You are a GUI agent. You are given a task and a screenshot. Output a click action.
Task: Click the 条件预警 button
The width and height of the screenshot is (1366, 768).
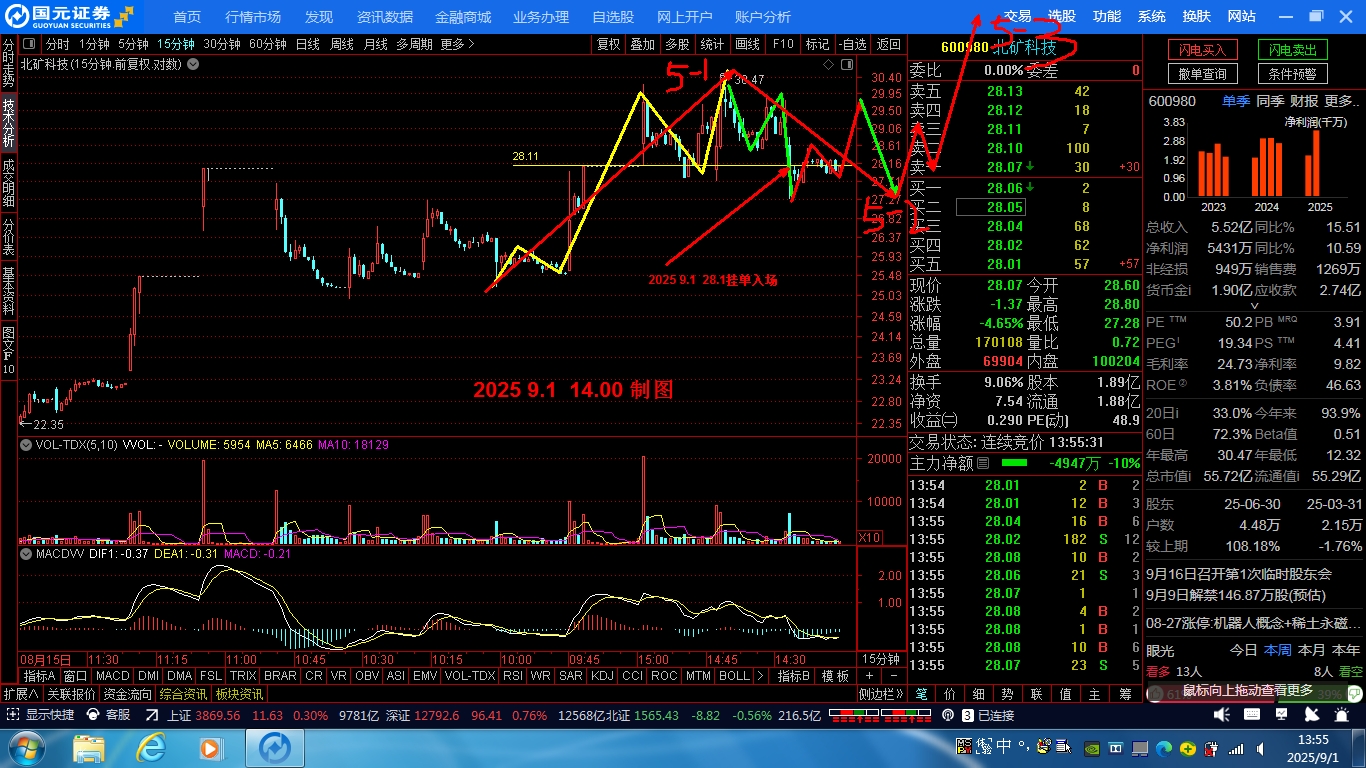coord(1293,74)
